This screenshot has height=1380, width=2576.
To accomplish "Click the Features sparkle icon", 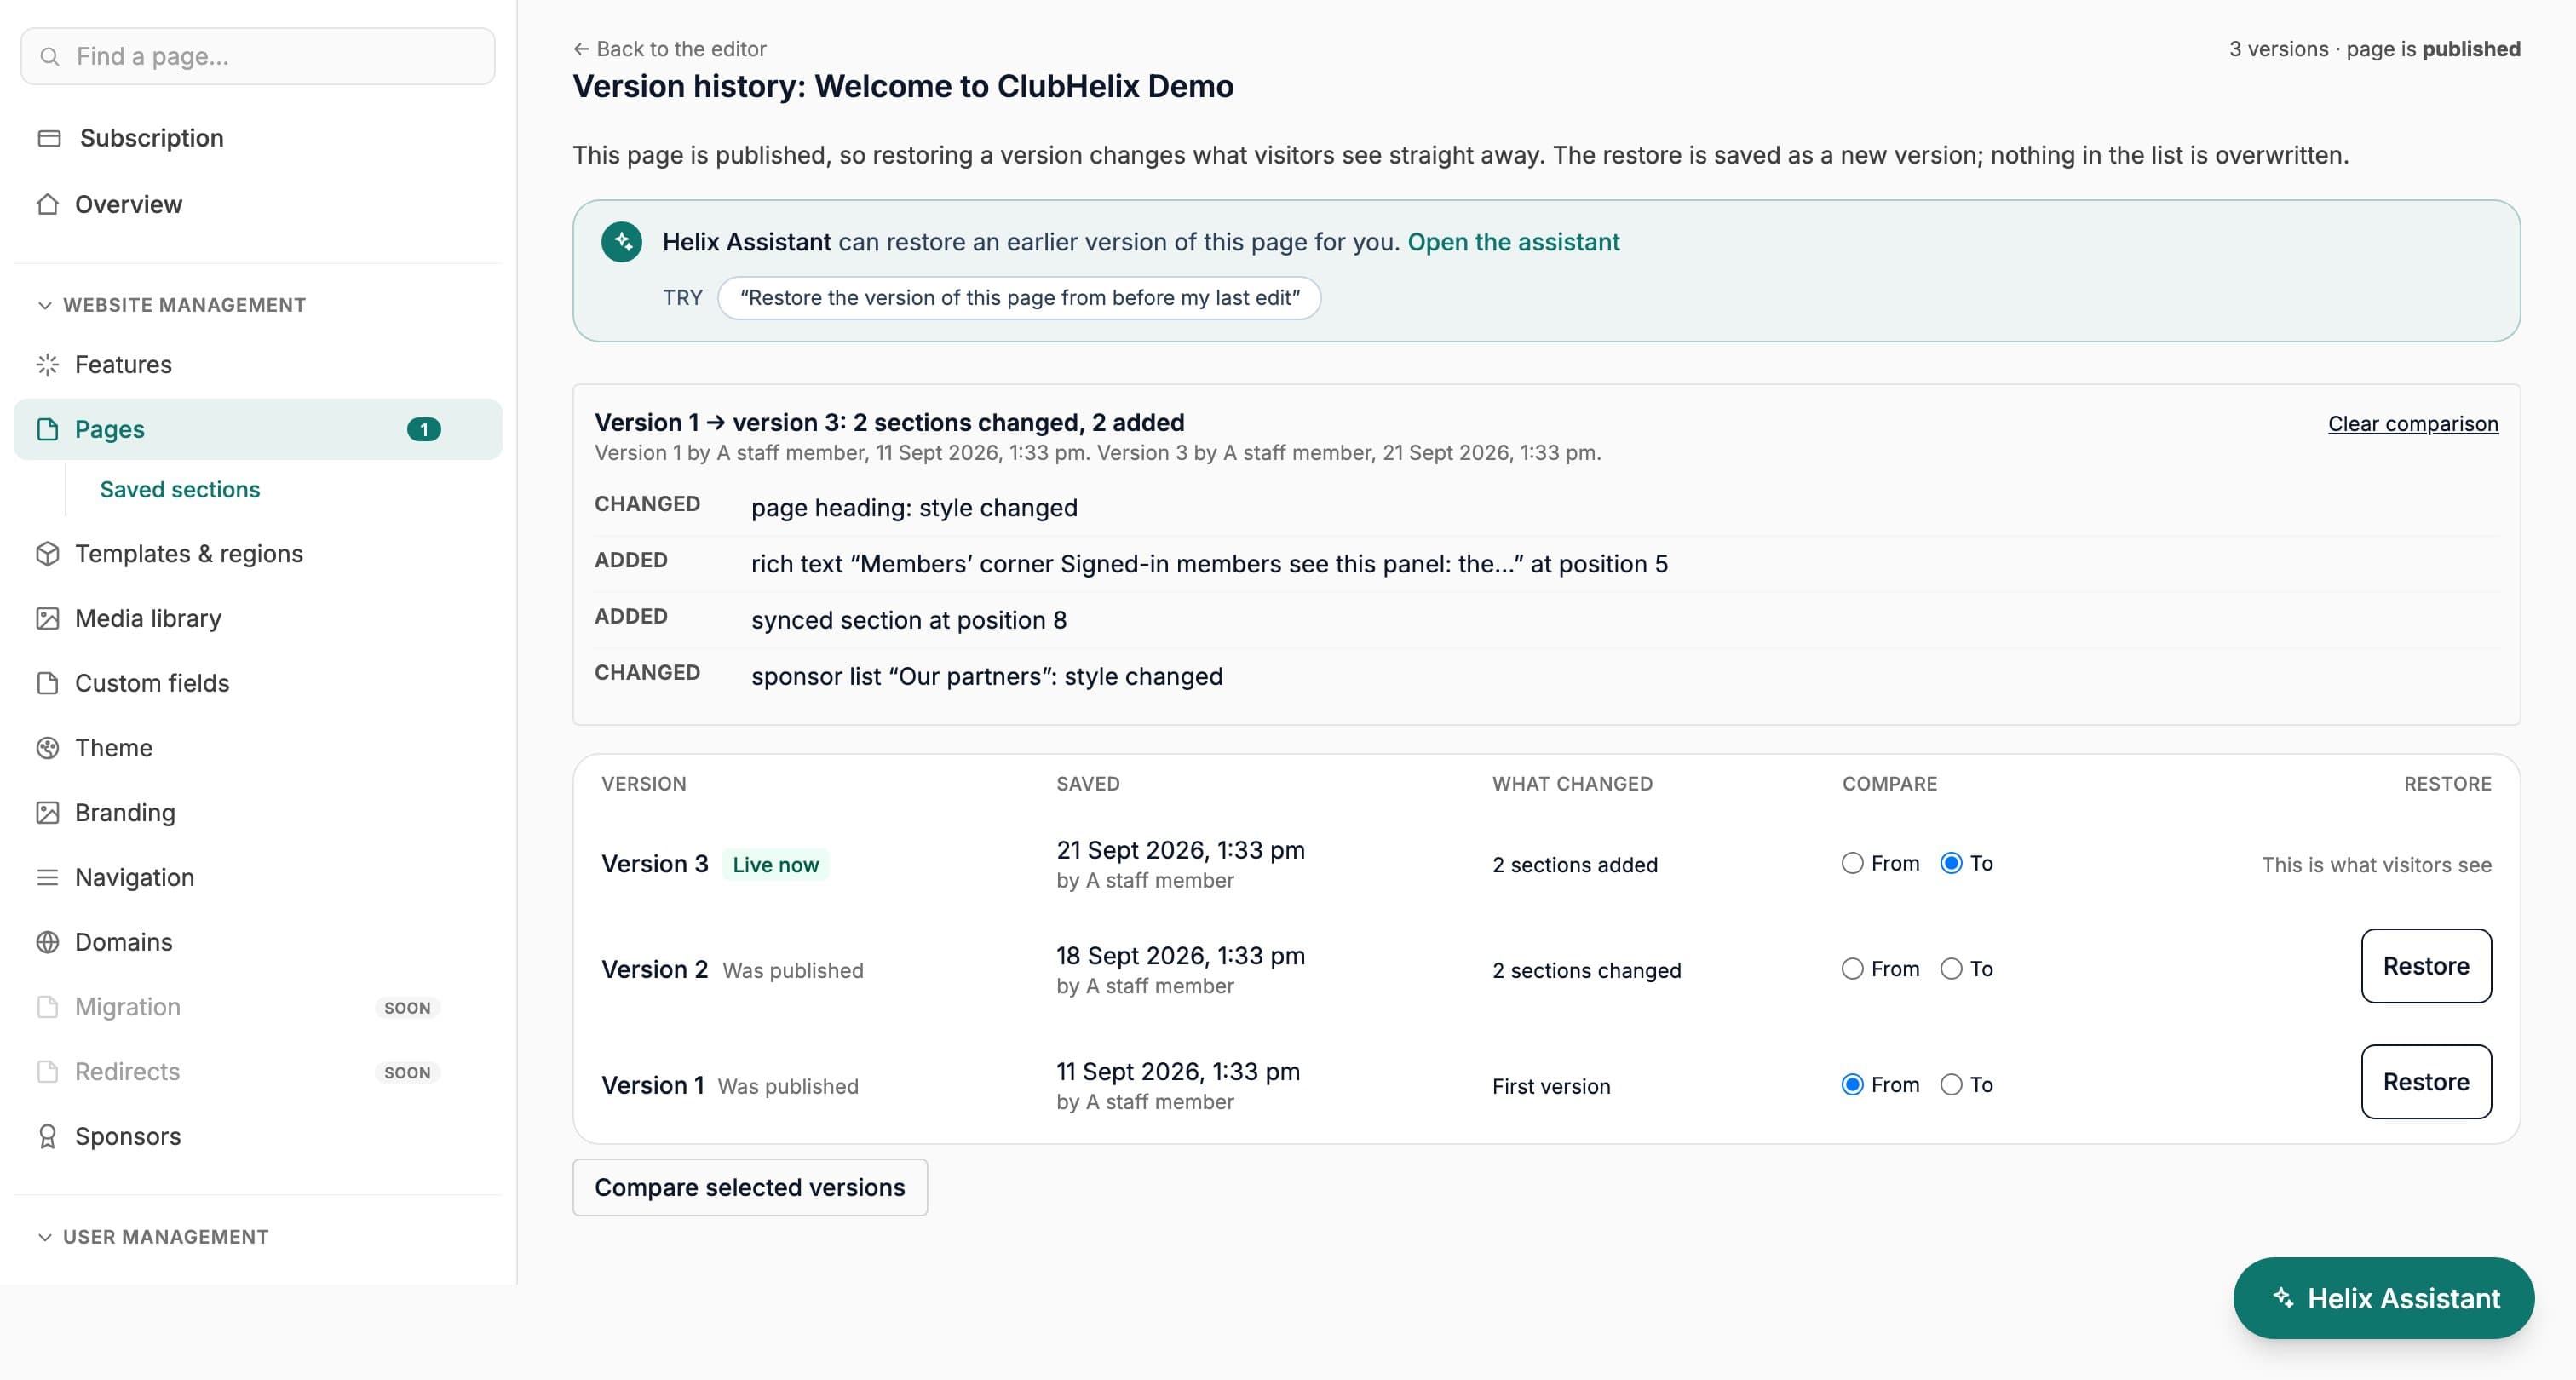I will tap(47, 364).
